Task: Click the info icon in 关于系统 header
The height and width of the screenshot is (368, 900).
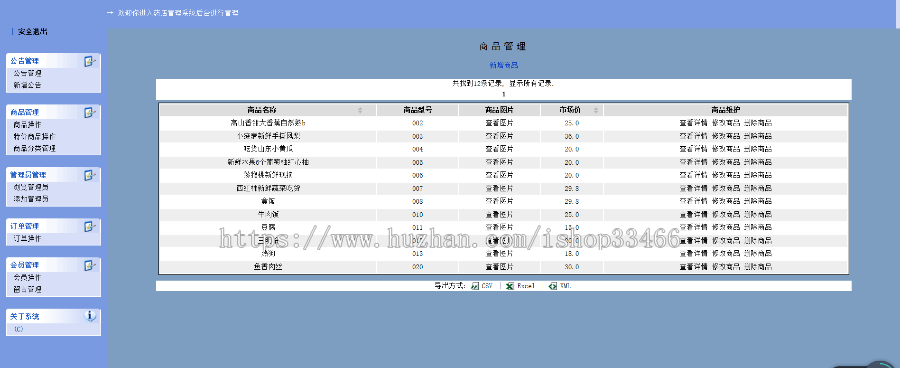Action: (x=90, y=316)
